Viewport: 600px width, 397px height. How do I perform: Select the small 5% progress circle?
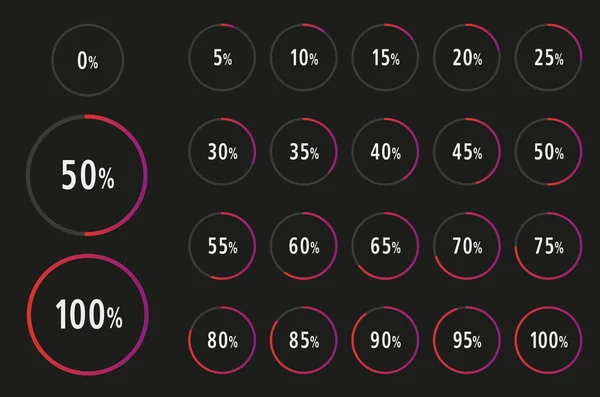tap(222, 57)
